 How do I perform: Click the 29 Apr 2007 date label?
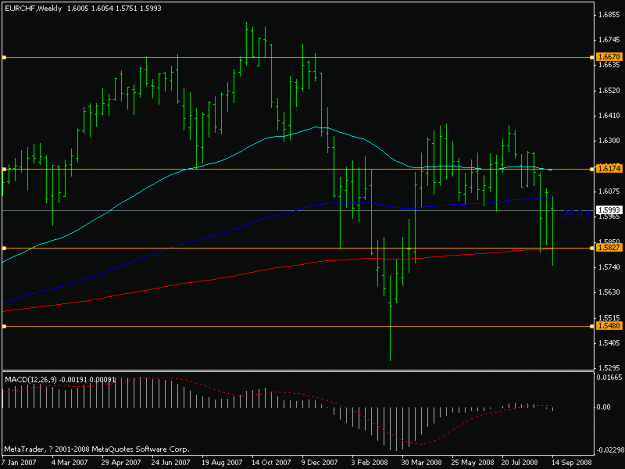click(x=121, y=462)
